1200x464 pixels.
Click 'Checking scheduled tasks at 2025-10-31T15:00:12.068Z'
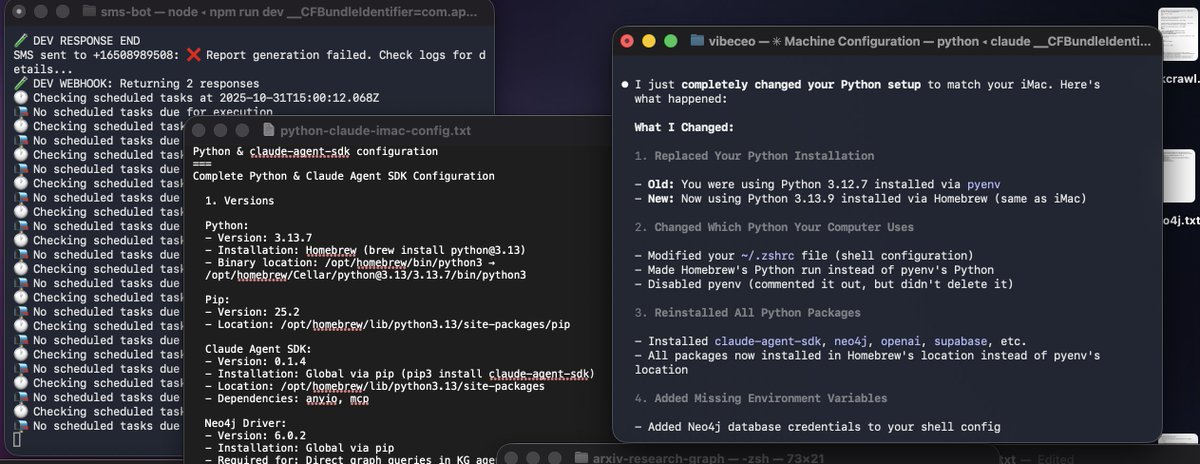[196, 98]
